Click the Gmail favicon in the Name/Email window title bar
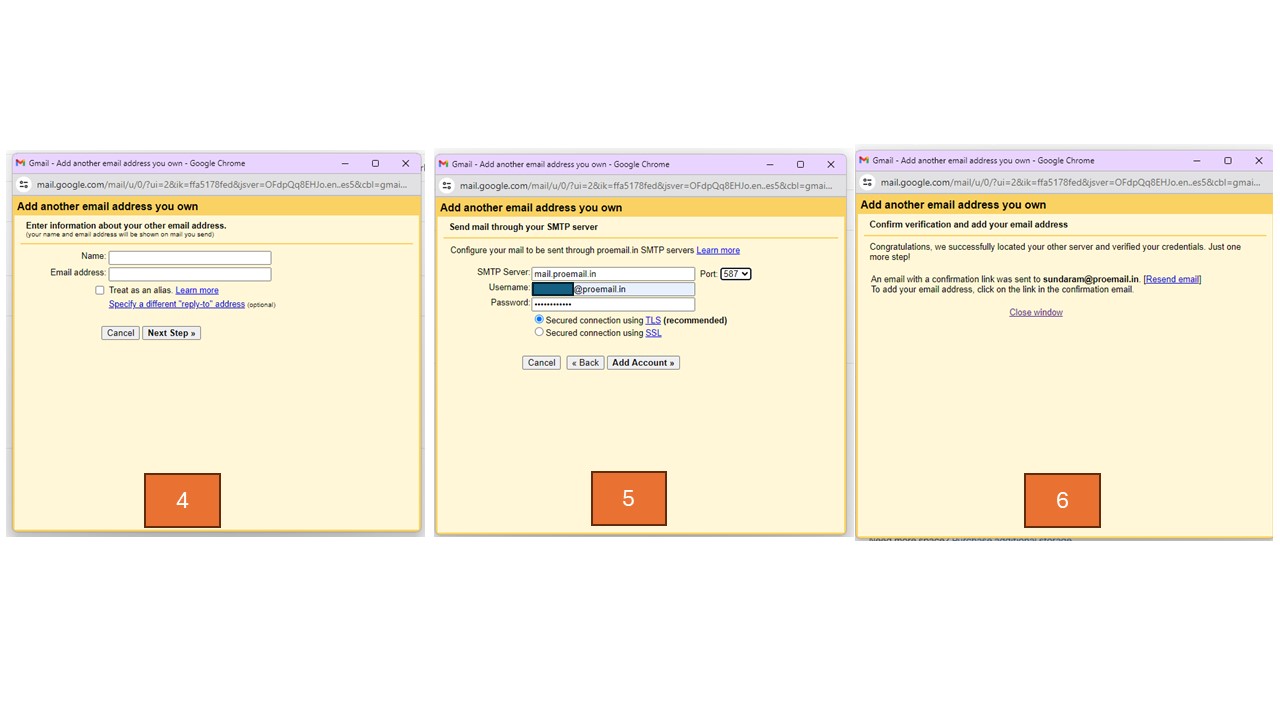The height and width of the screenshot is (720, 1280). pos(20,163)
